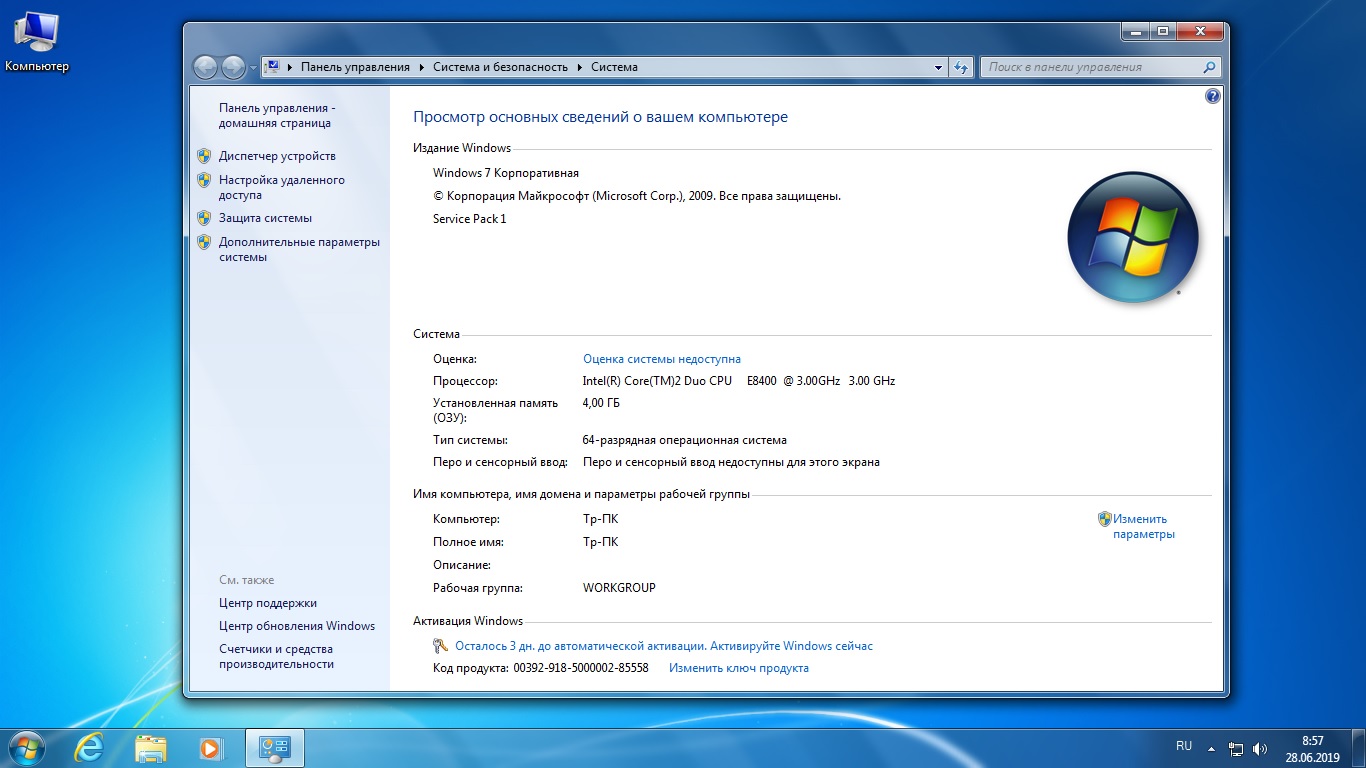Show hidden tray icons arrow
Image resolution: width=1366 pixels, height=768 pixels.
(1211, 747)
